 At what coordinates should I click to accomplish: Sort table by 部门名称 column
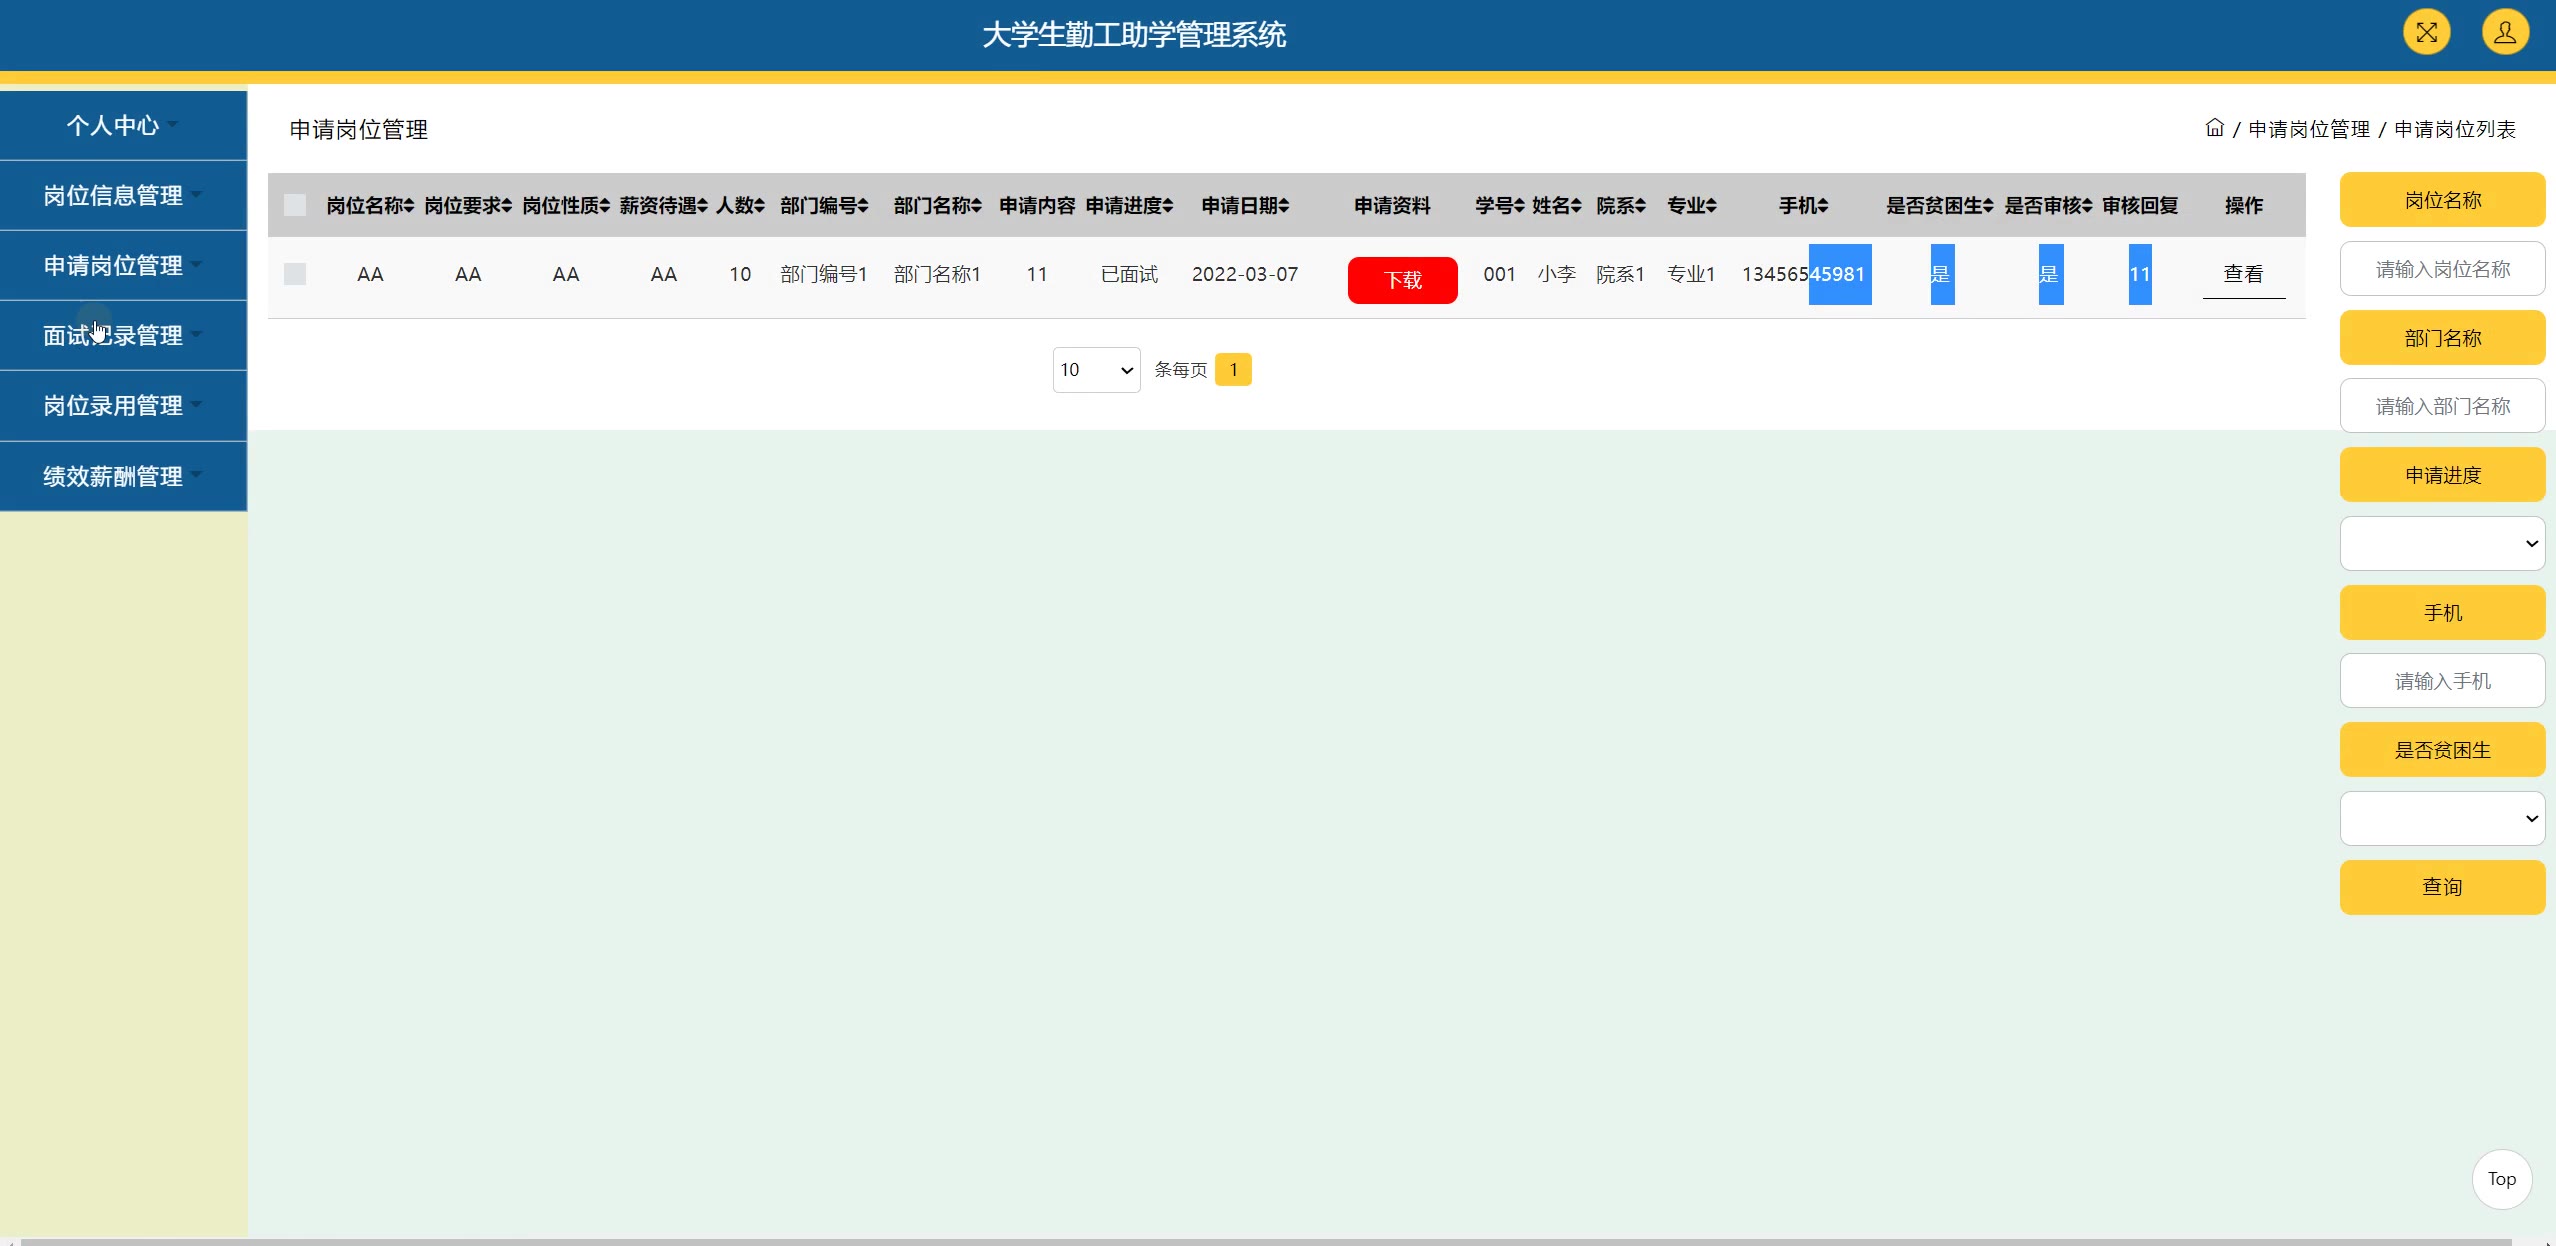938,205
